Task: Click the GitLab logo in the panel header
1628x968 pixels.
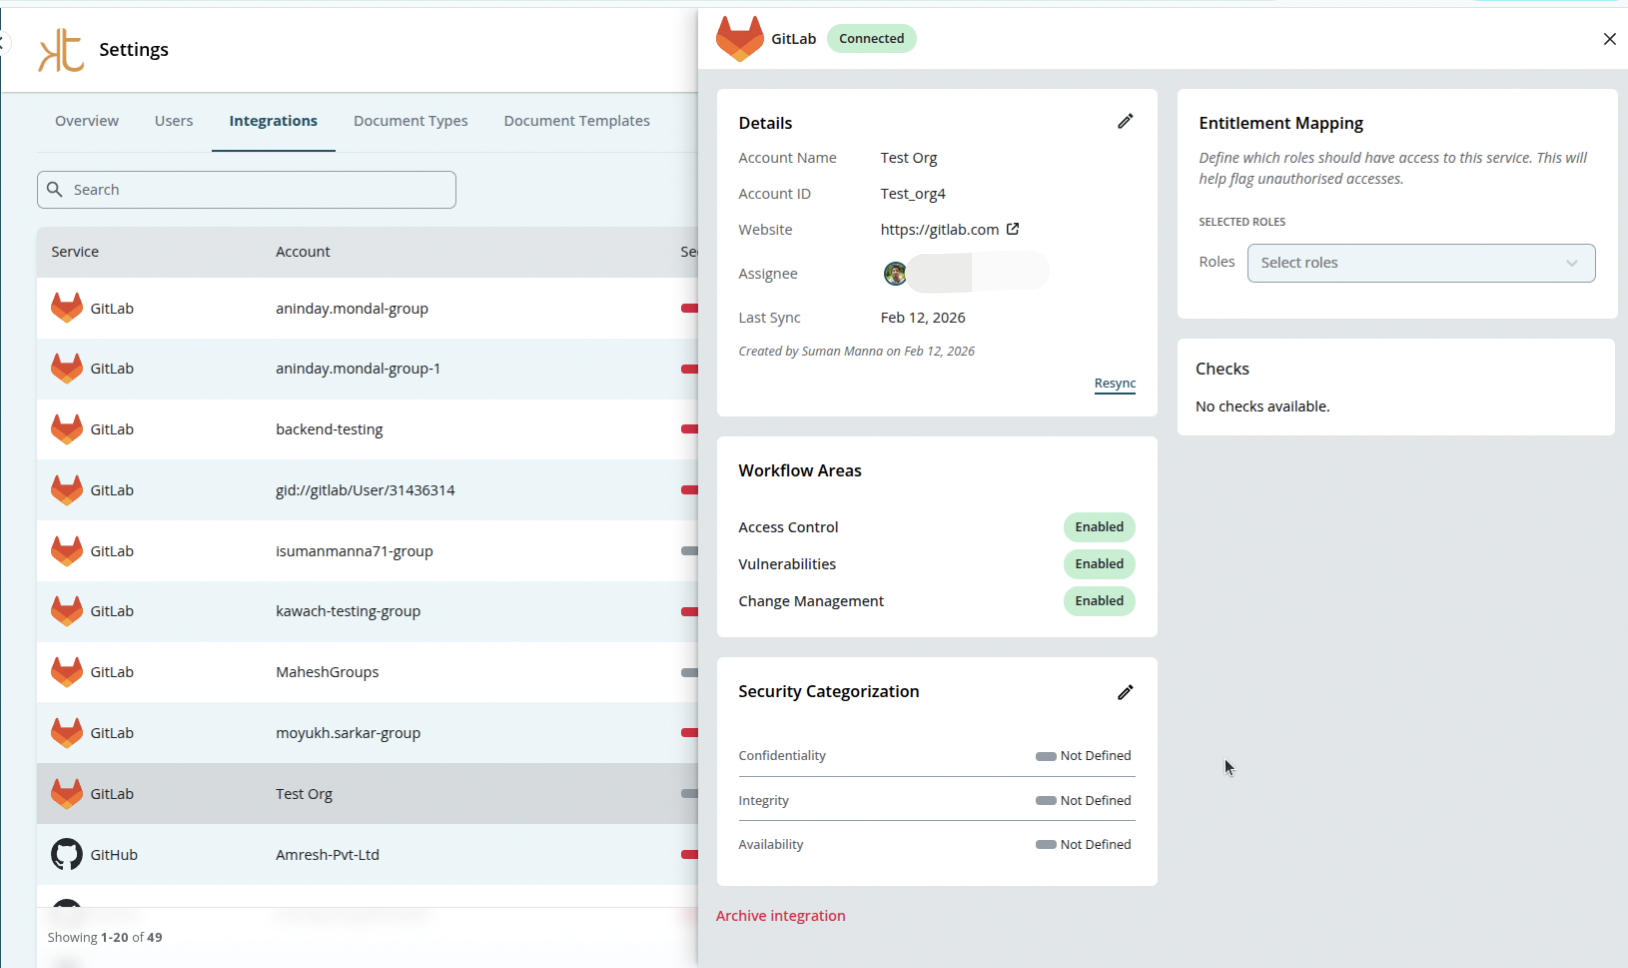Action: pyautogui.click(x=739, y=38)
